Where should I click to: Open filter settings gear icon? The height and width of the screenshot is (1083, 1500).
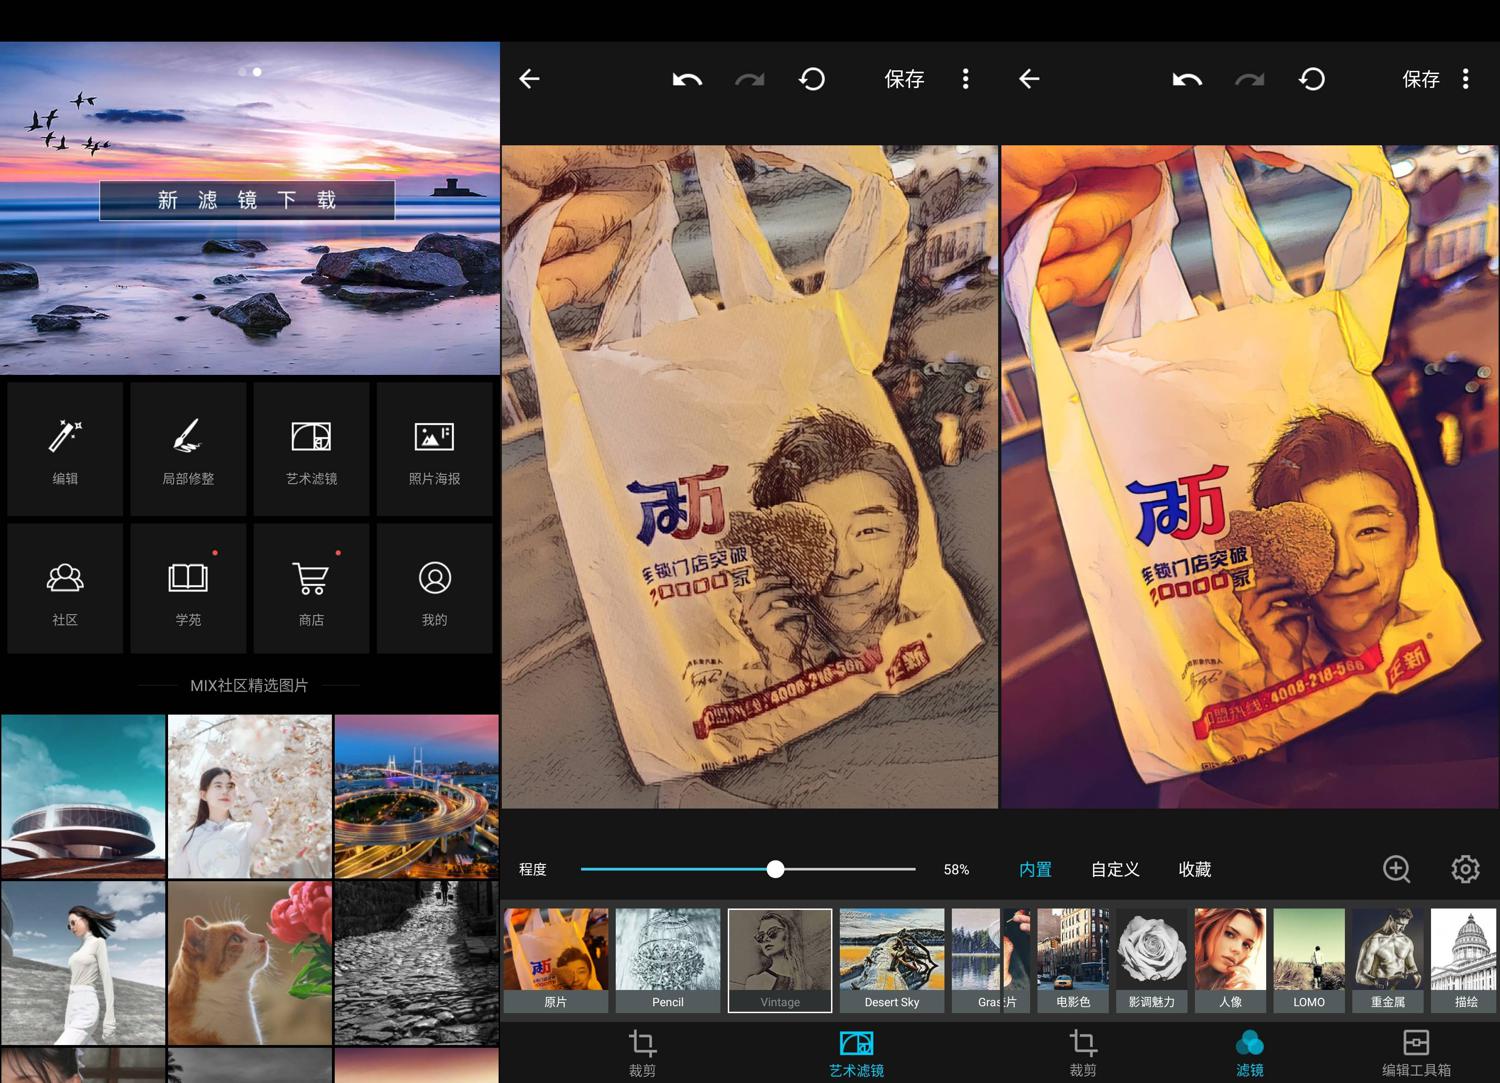[x=1465, y=869]
